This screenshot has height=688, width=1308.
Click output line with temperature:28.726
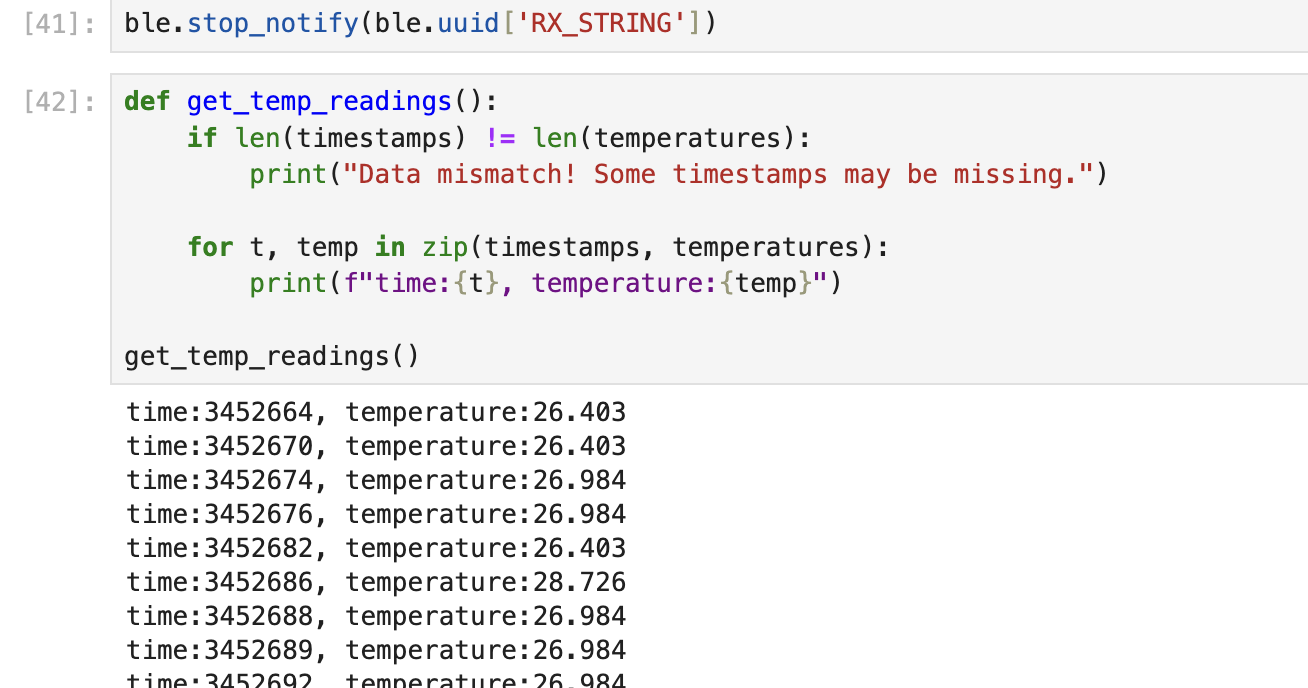[x=376, y=582]
